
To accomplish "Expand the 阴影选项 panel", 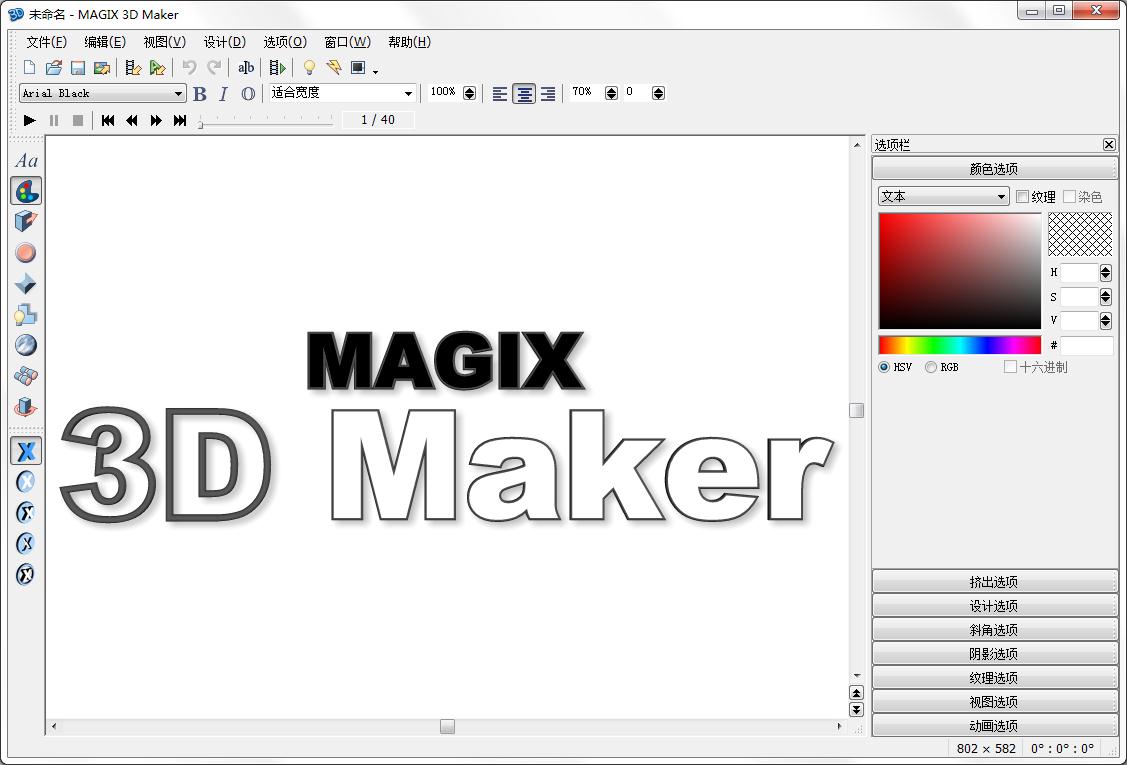I will [994, 654].
